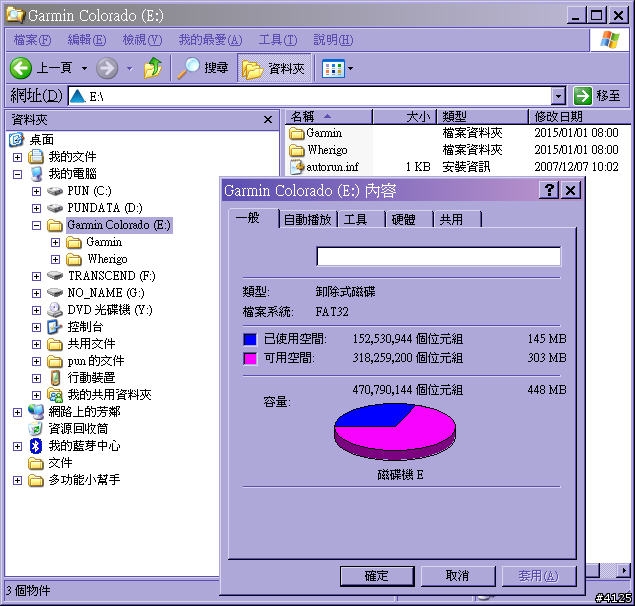Open 資源回收筒 recycle bin icon
Viewport: 635px width, 606px height.
(36, 429)
